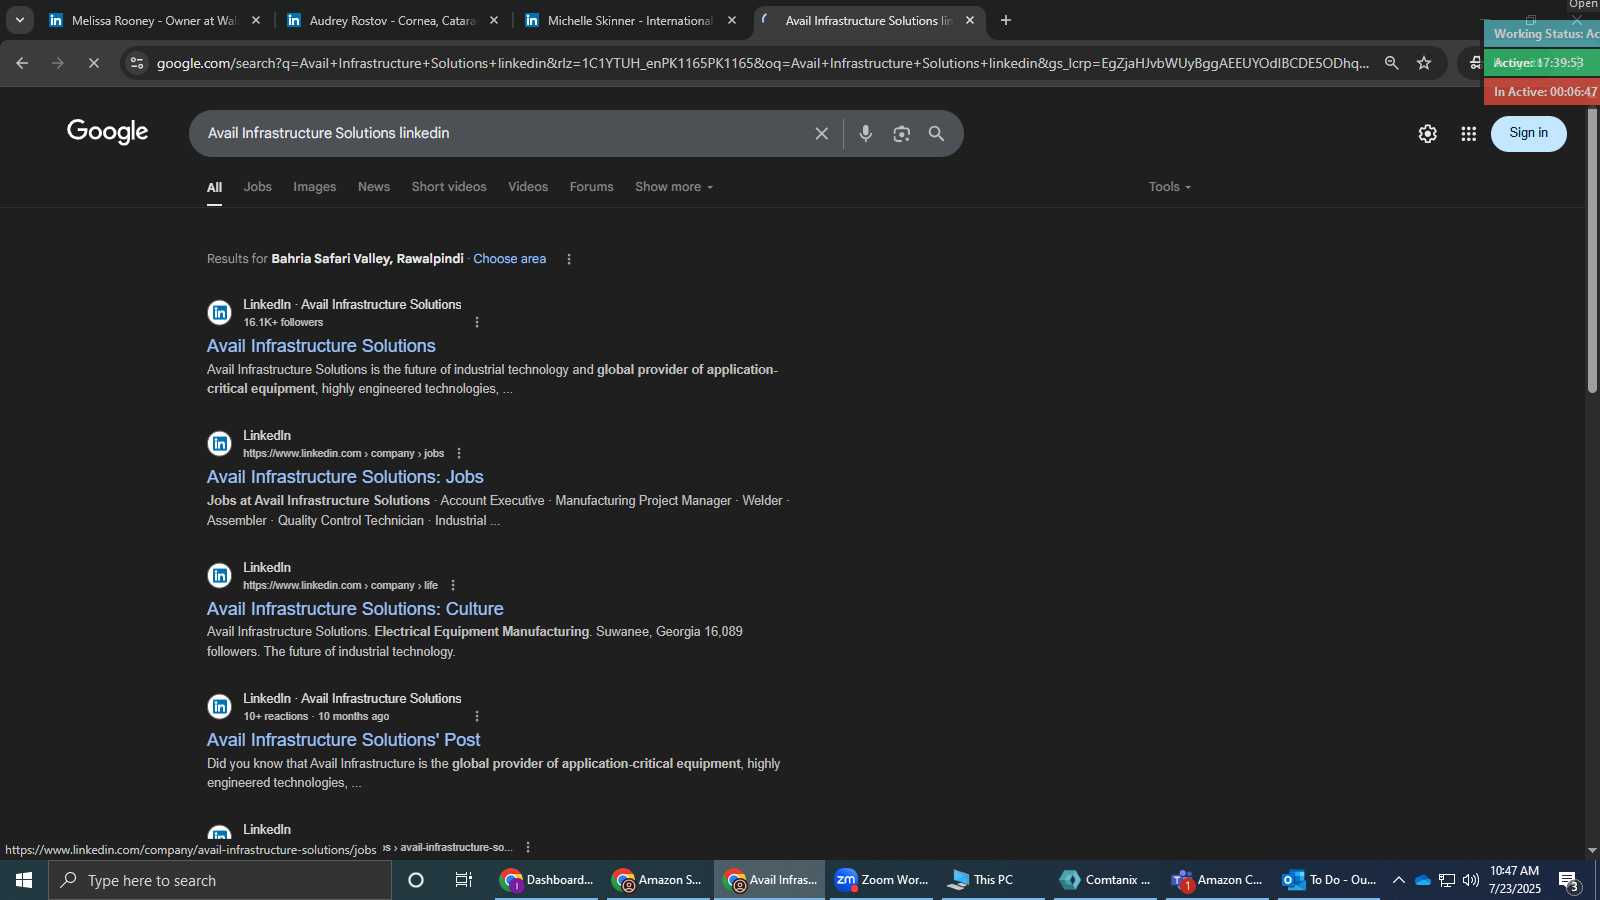The image size is (1600, 900).
Task: Show hidden system tray icons
Action: (1398, 880)
